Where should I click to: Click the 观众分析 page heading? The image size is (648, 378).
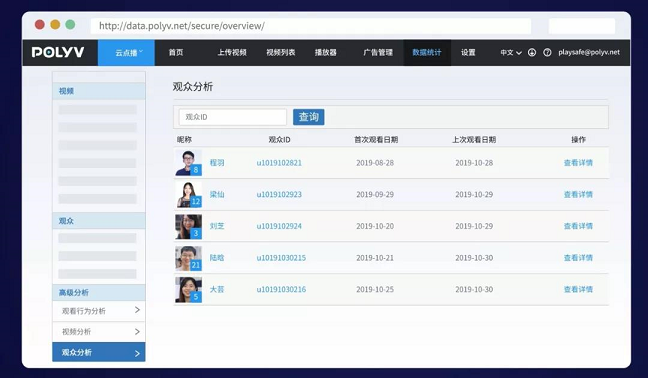193,87
